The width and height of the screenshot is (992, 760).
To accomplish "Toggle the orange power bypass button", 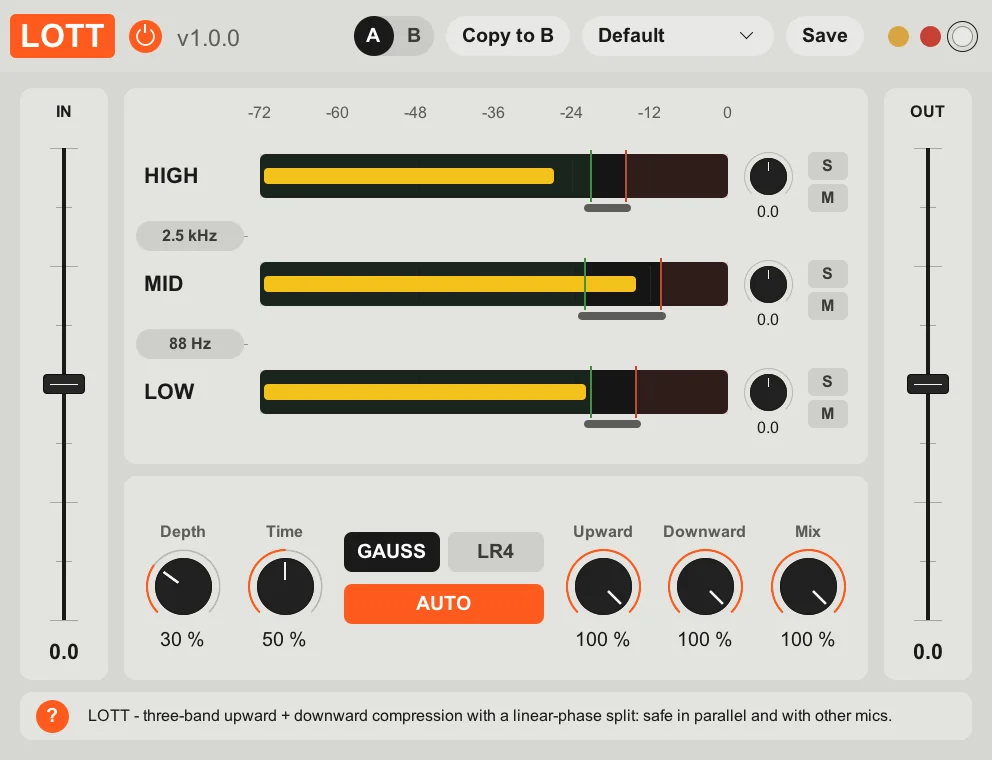I will 146,36.
